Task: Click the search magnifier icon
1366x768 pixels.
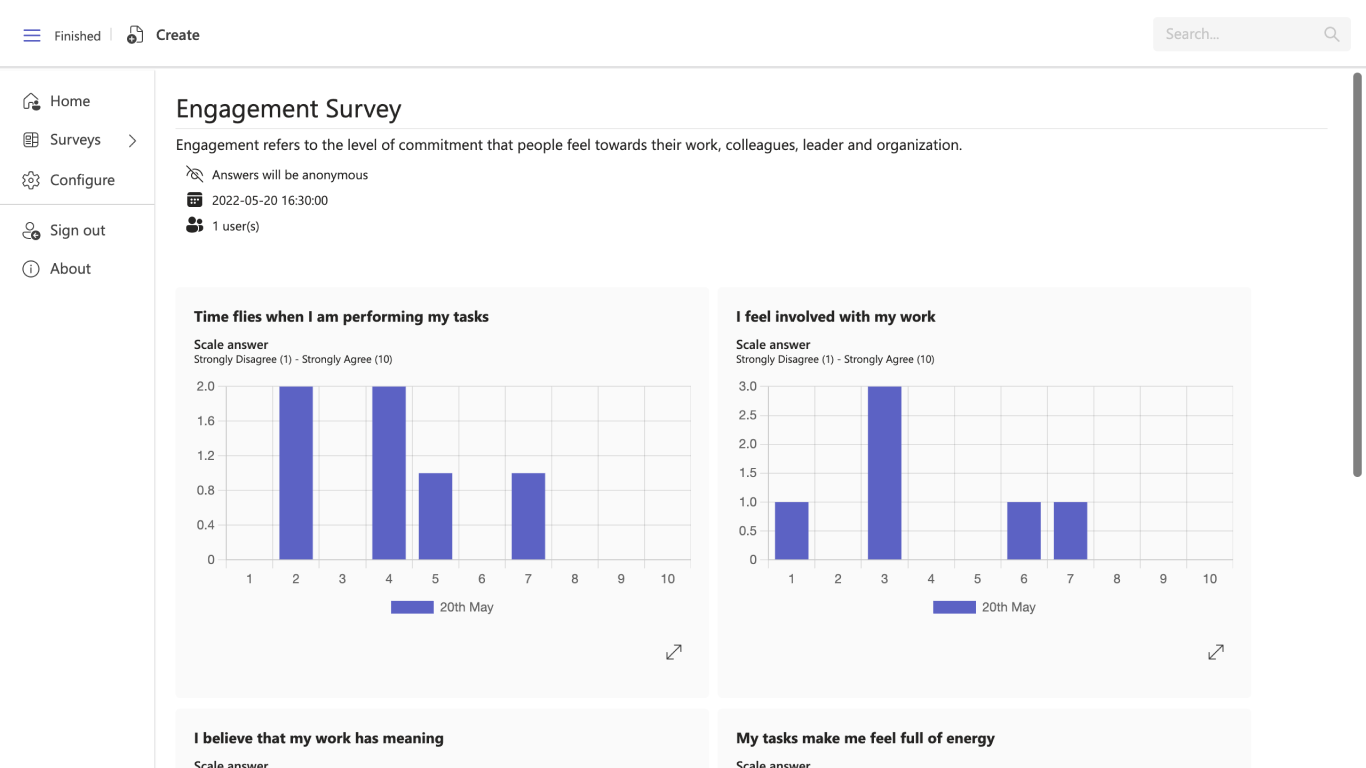Action: tap(1331, 34)
